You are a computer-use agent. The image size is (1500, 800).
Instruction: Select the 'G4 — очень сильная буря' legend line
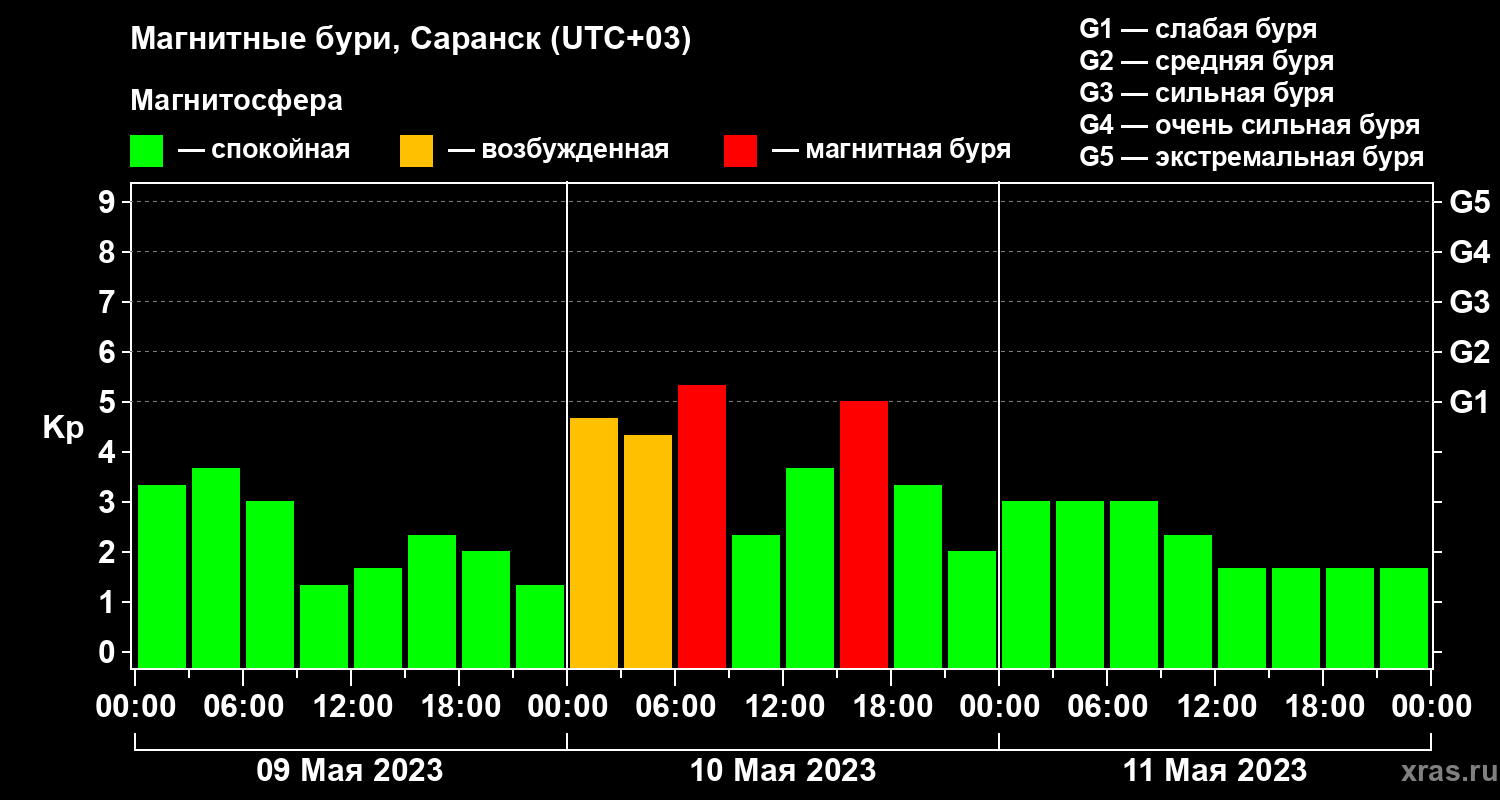click(1250, 125)
